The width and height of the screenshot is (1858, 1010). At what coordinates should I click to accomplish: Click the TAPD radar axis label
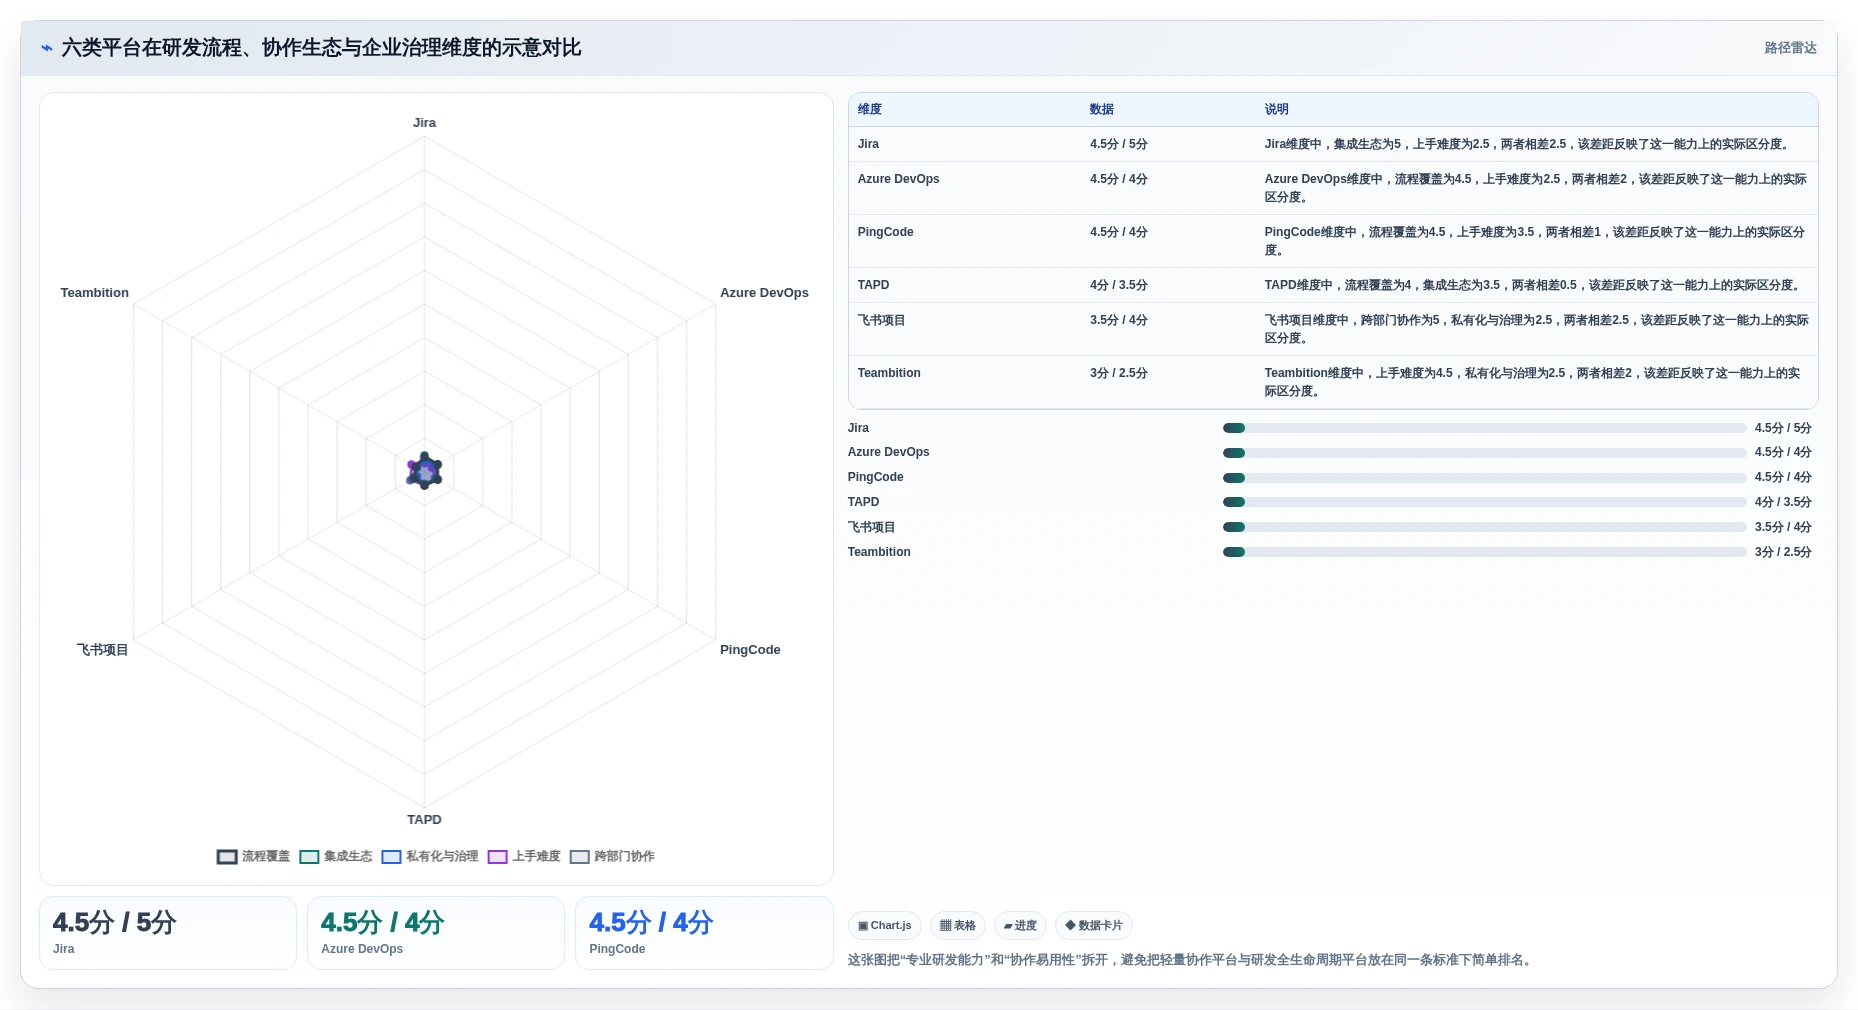click(424, 820)
